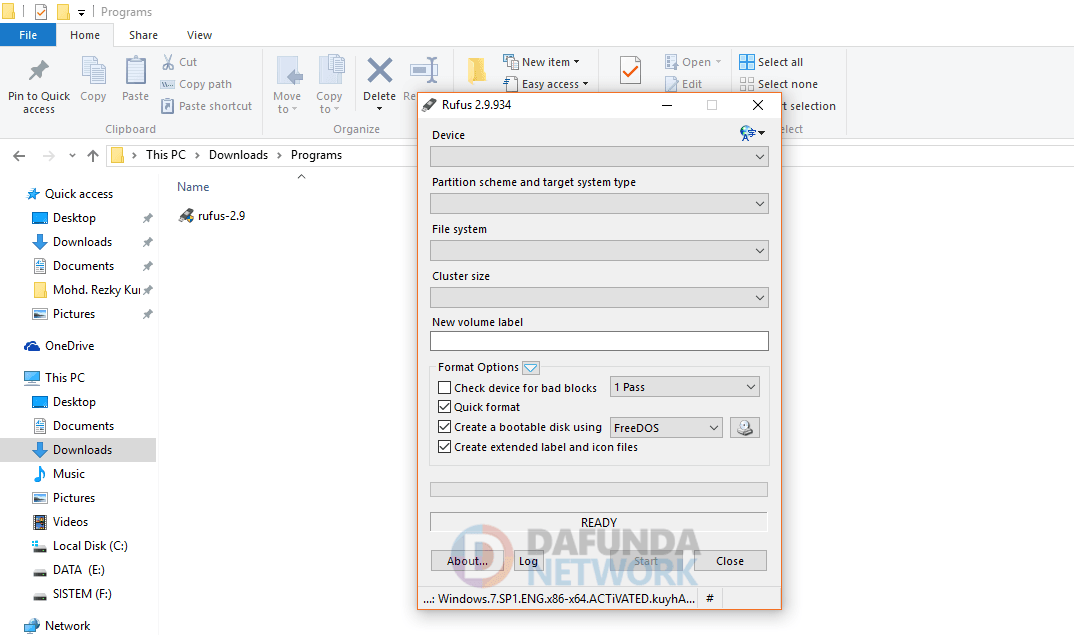Click the select ISO disk image icon

click(744, 428)
